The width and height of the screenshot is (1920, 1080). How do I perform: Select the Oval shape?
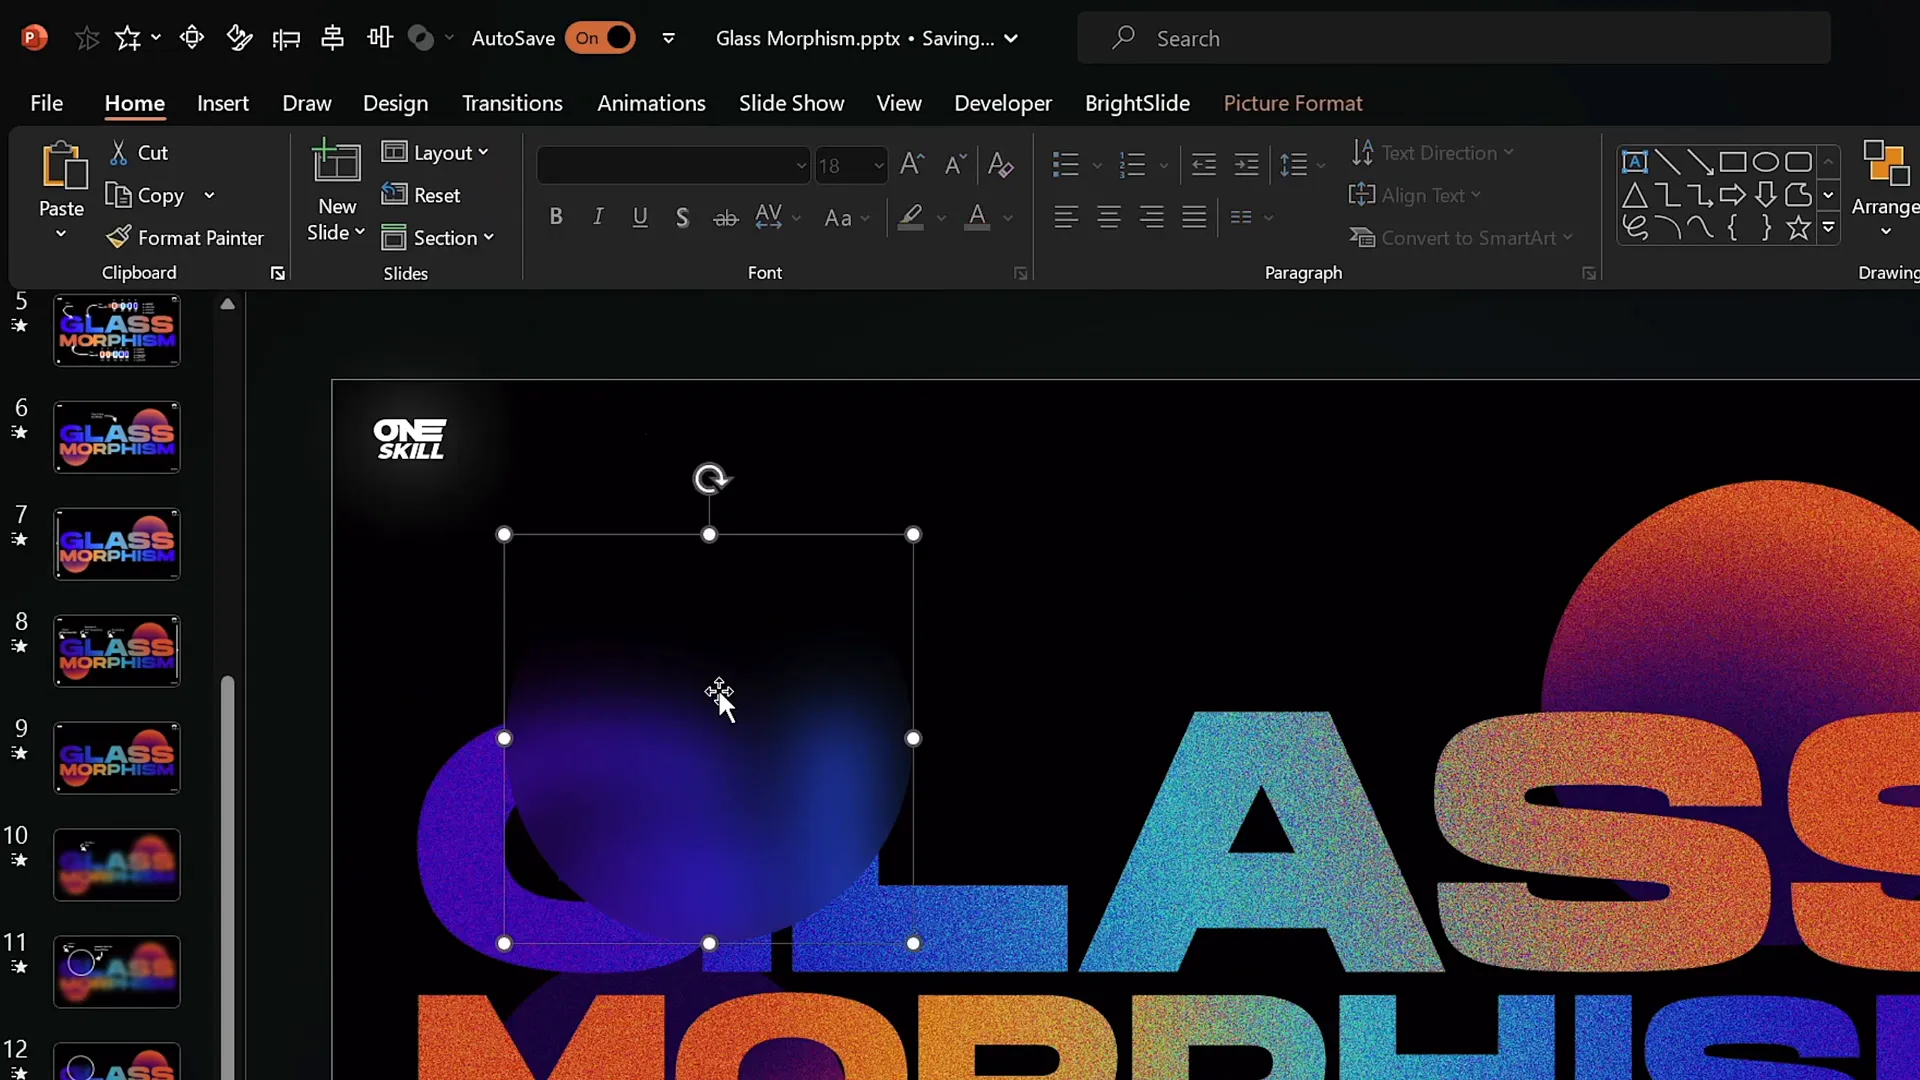click(x=1766, y=162)
